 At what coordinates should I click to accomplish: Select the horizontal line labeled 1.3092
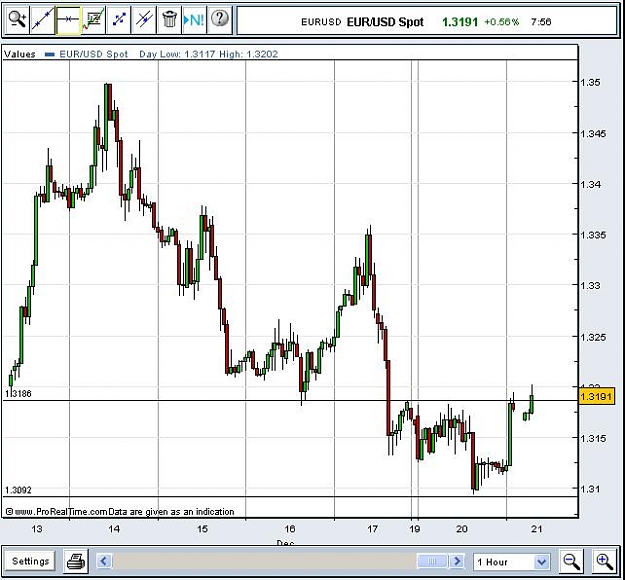(291, 496)
